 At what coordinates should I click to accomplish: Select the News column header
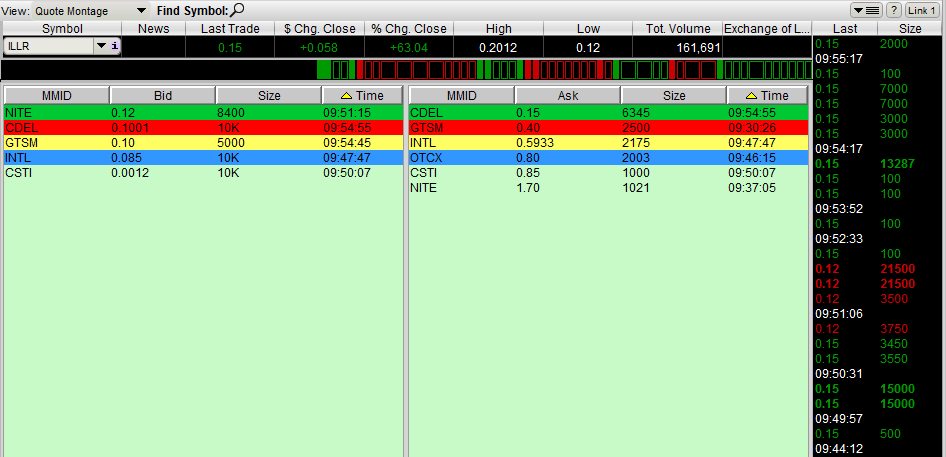(154, 28)
